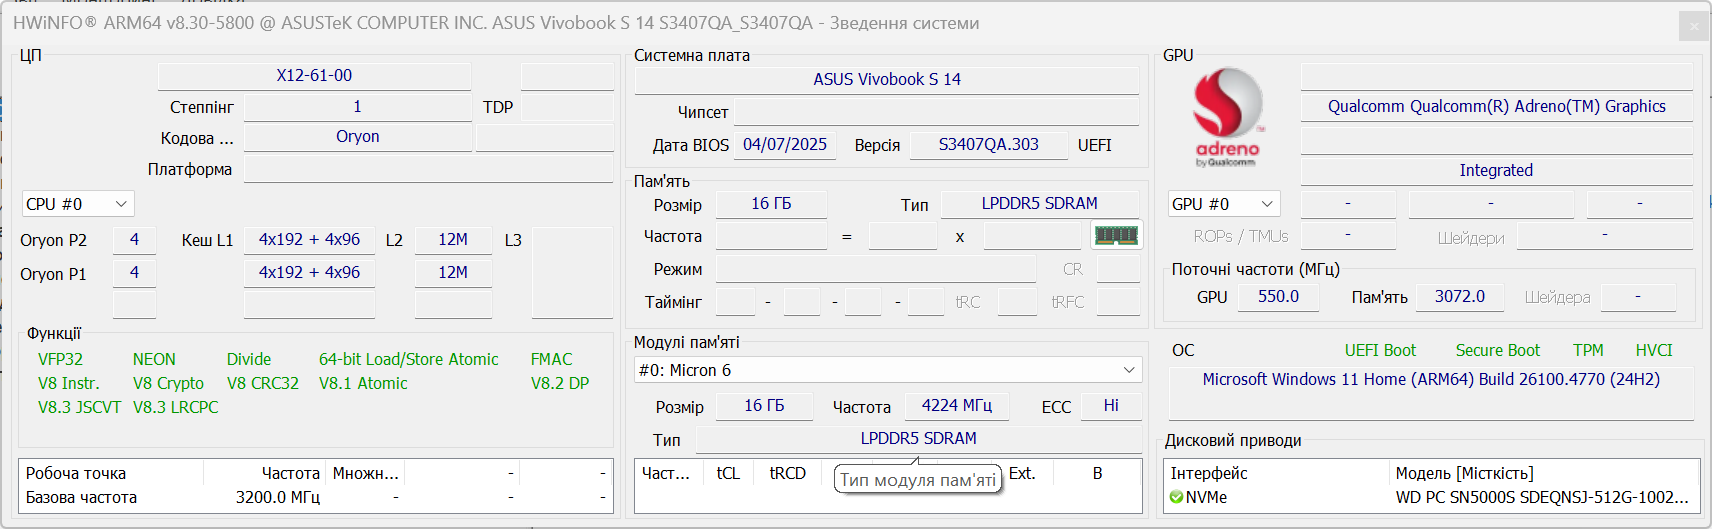Click the memory module chip icon

tap(1116, 235)
